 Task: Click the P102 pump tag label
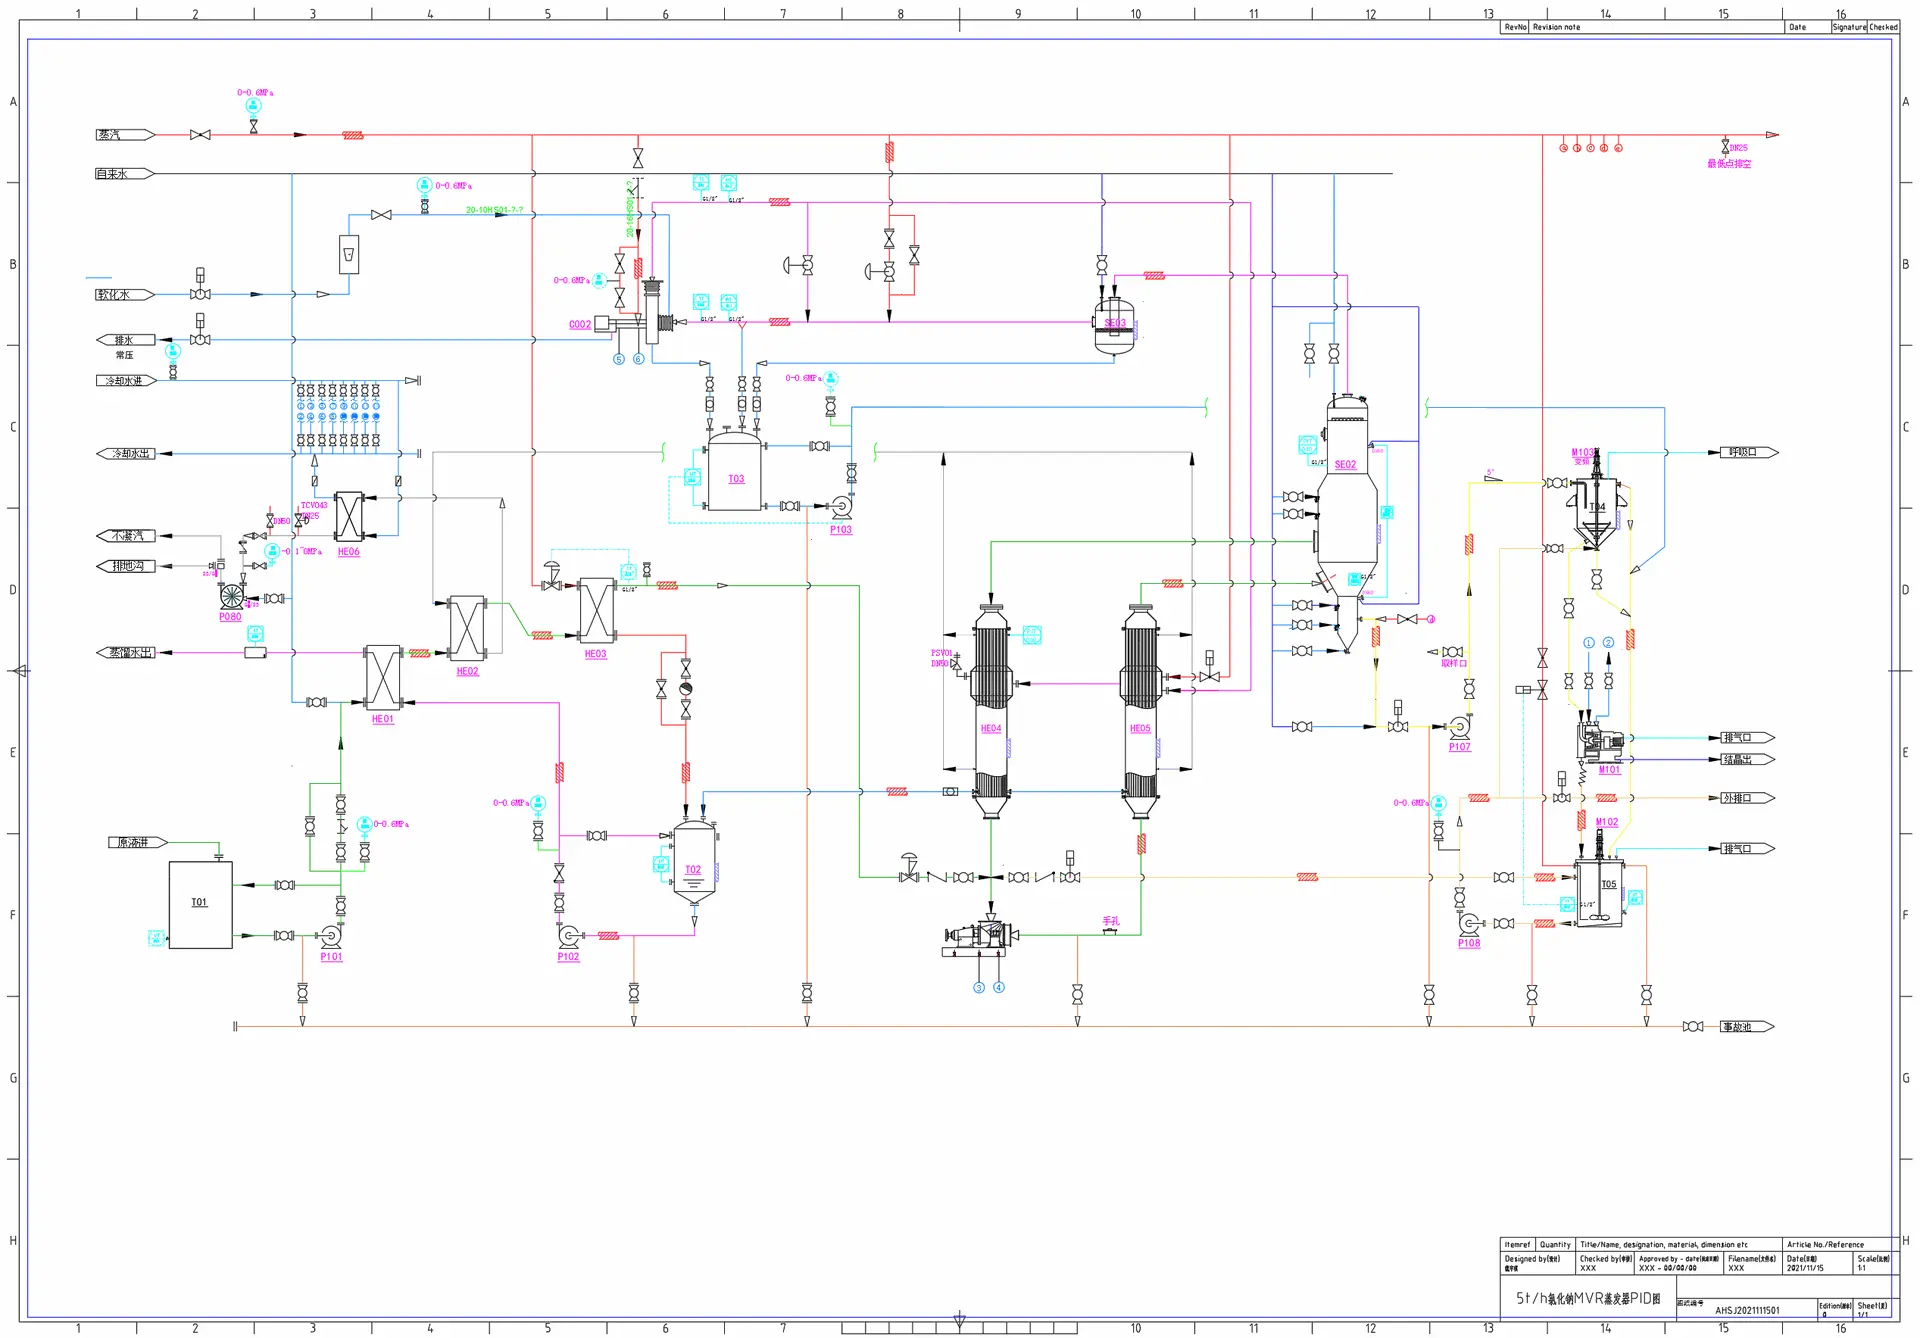pos(568,957)
